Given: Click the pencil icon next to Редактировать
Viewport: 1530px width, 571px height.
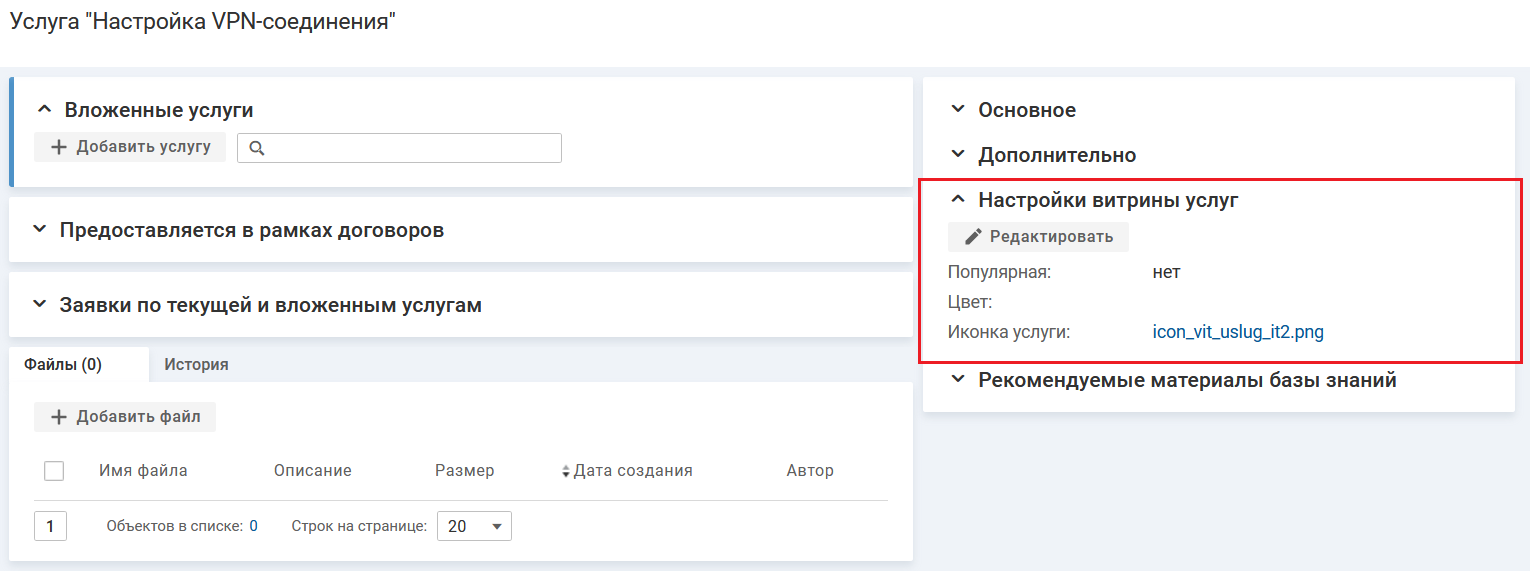Looking at the screenshot, I should [x=973, y=237].
